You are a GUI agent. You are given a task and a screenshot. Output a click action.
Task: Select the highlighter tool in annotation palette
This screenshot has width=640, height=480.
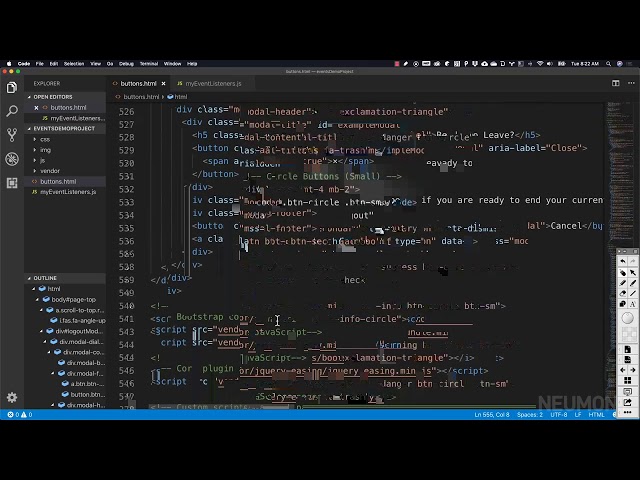(x=623, y=283)
